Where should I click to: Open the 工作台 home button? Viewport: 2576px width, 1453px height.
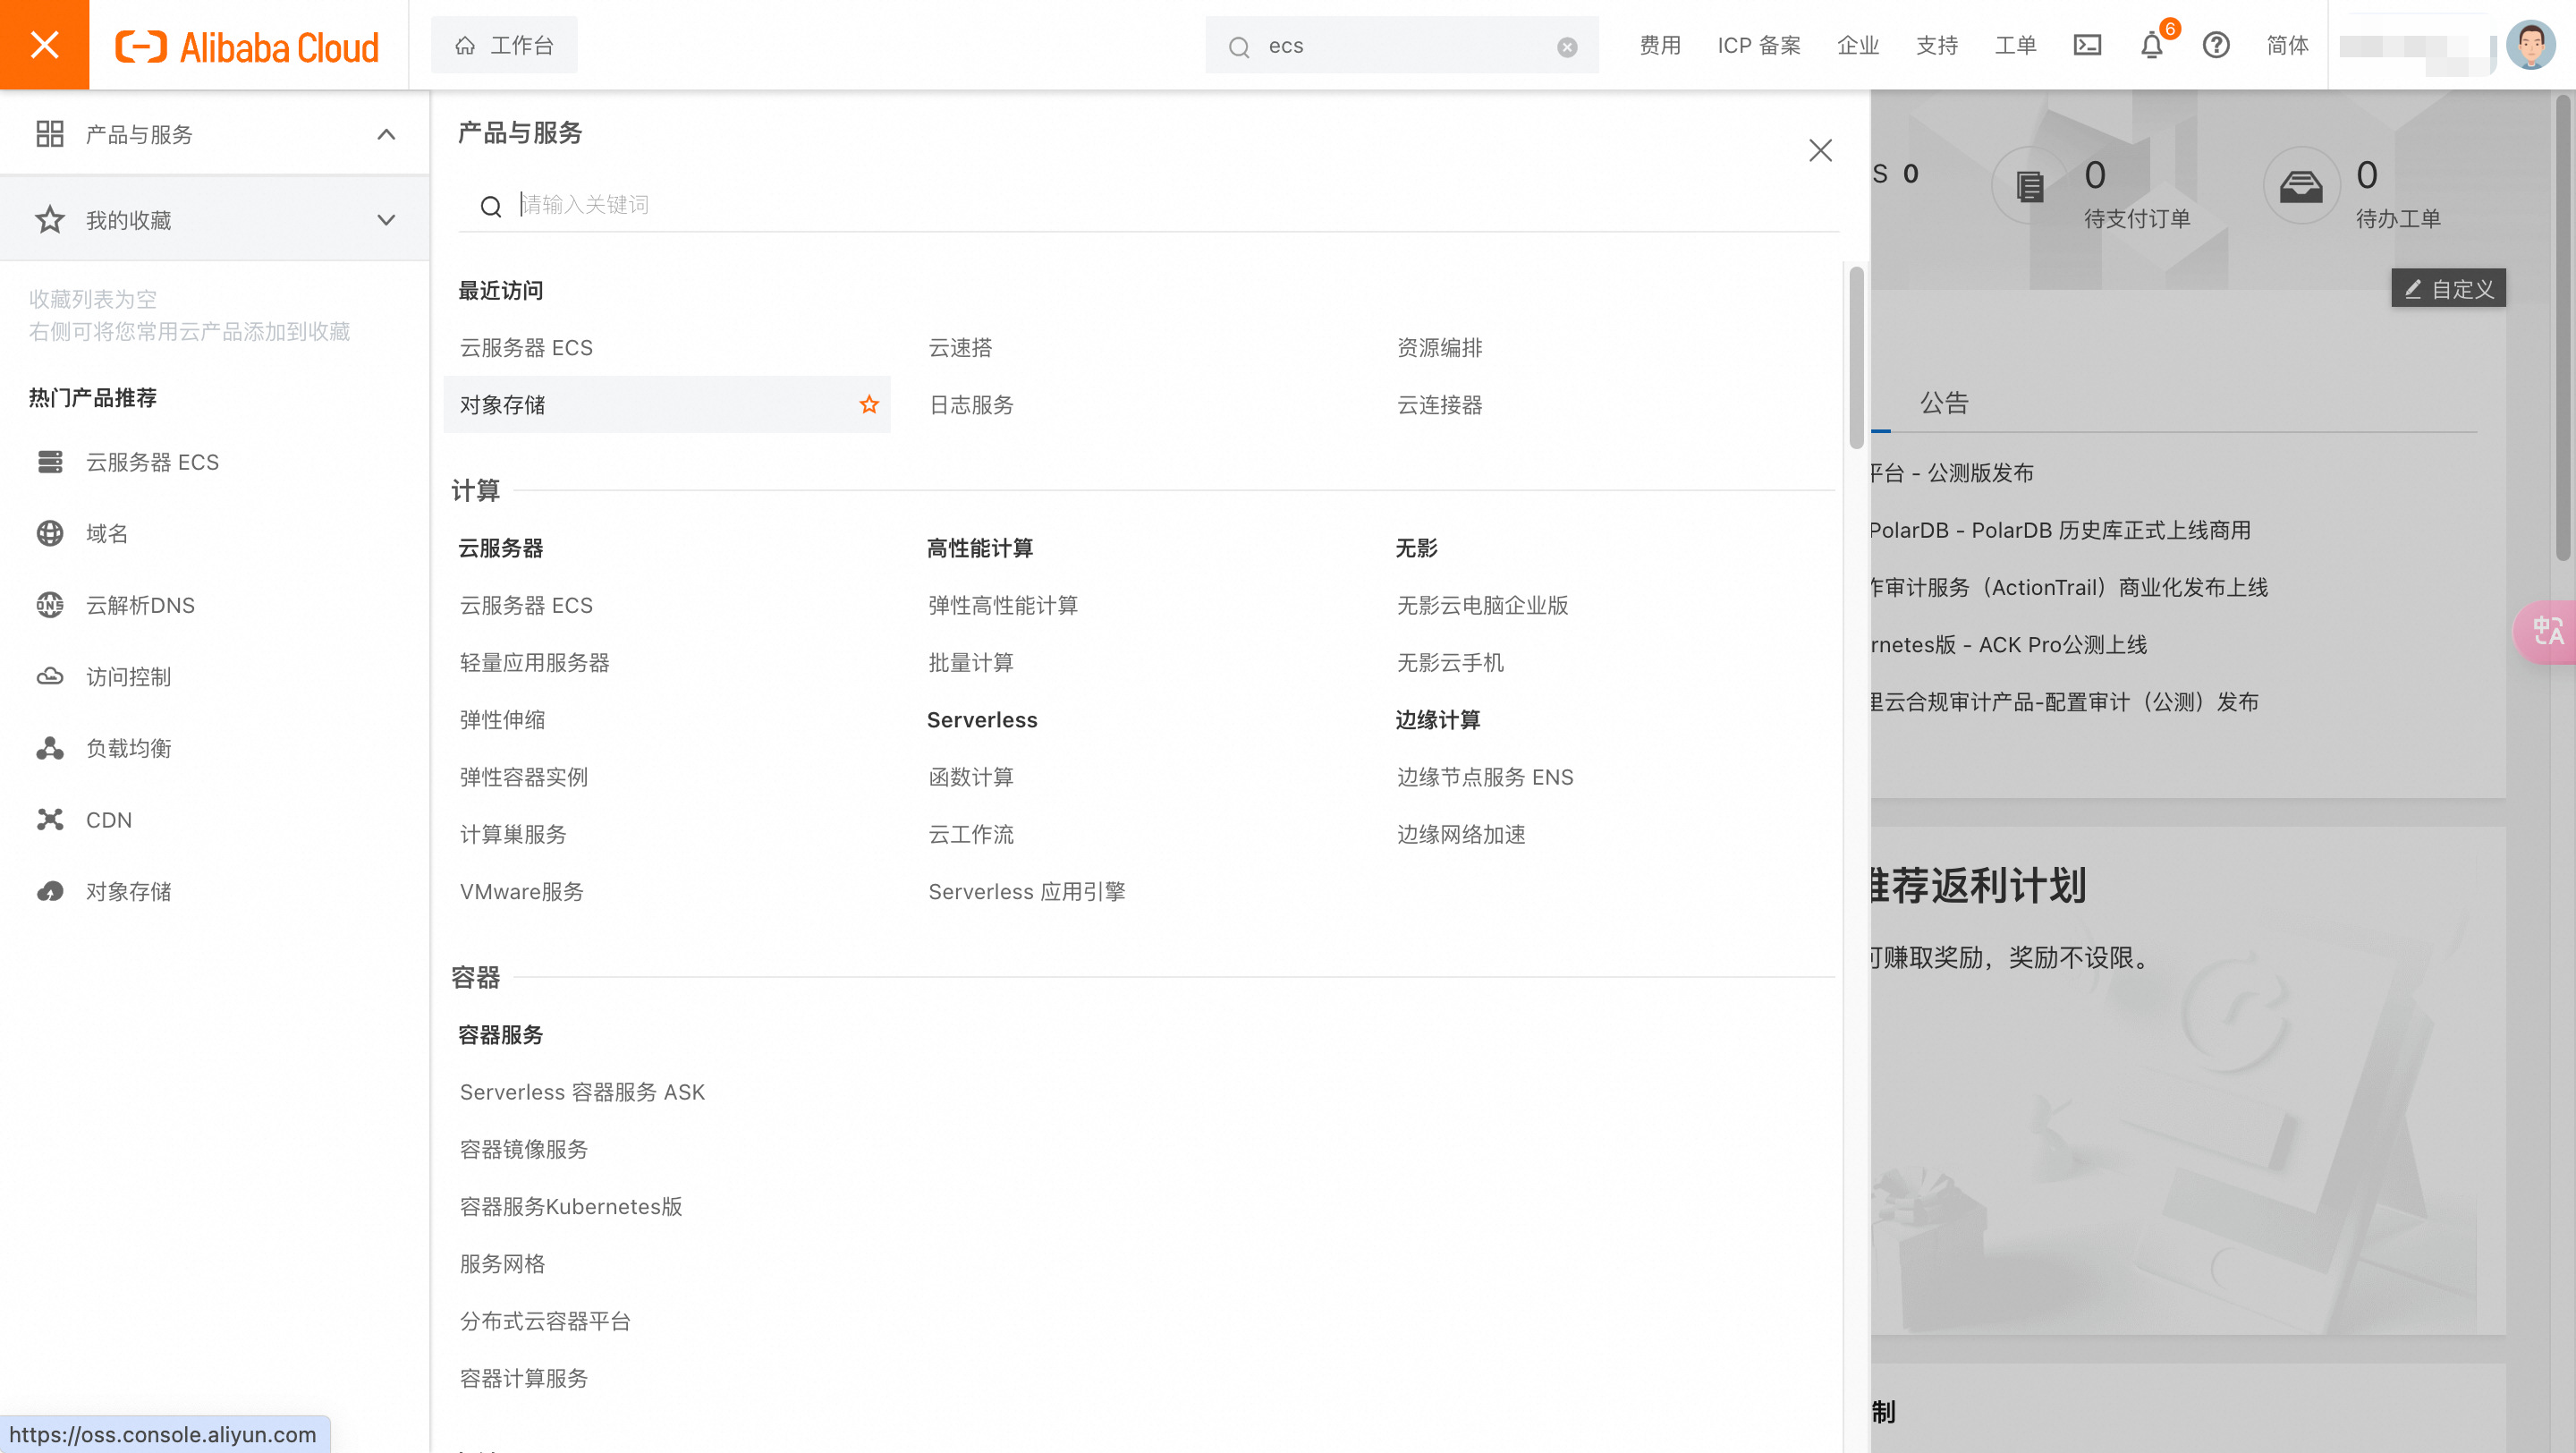pyautogui.click(x=504, y=45)
